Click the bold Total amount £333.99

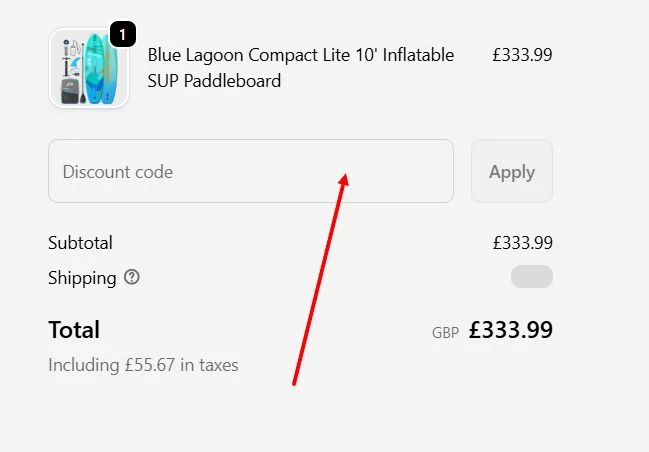click(x=511, y=330)
